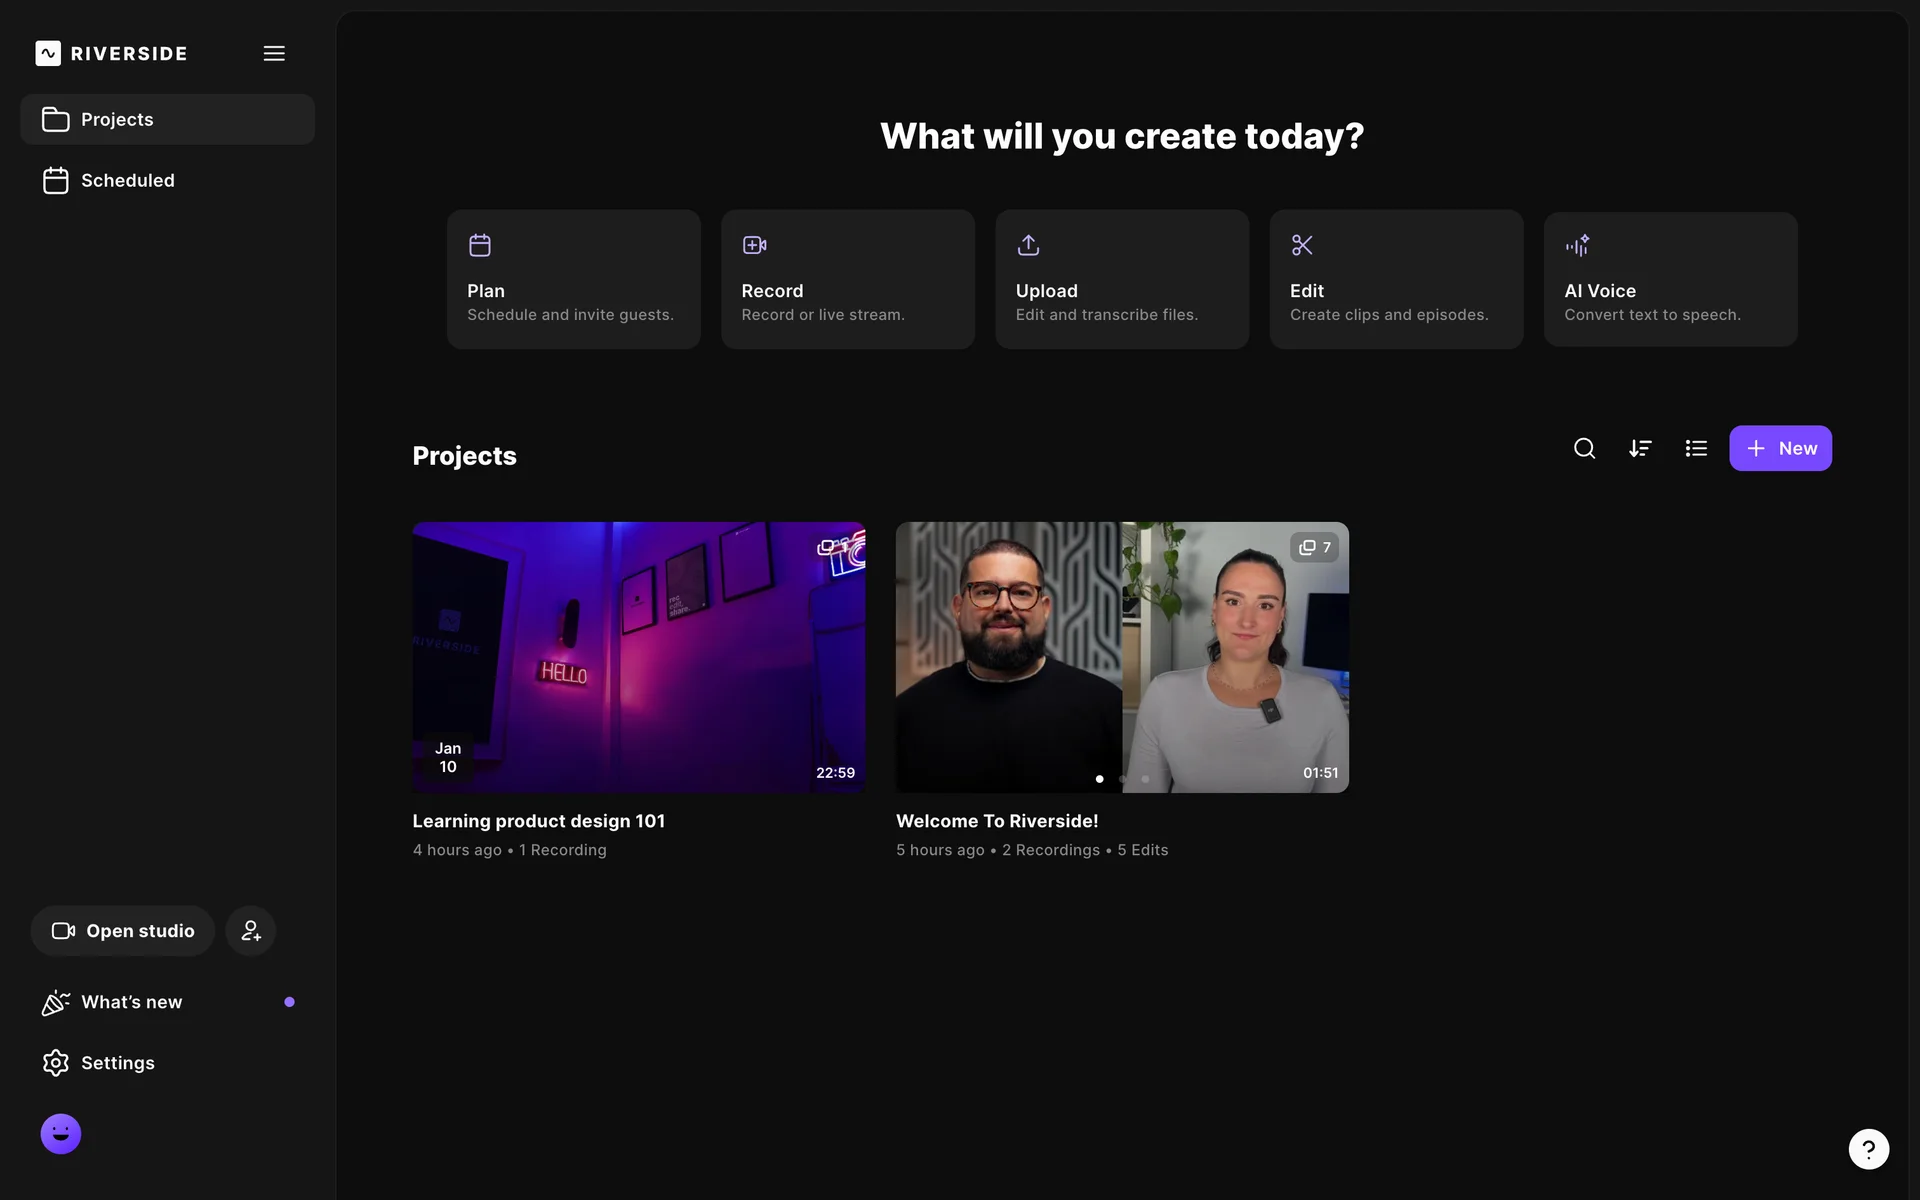Viewport: 1920px width, 1200px height.
Task: Click the Upload card arrow icon
Action: coord(1028,245)
